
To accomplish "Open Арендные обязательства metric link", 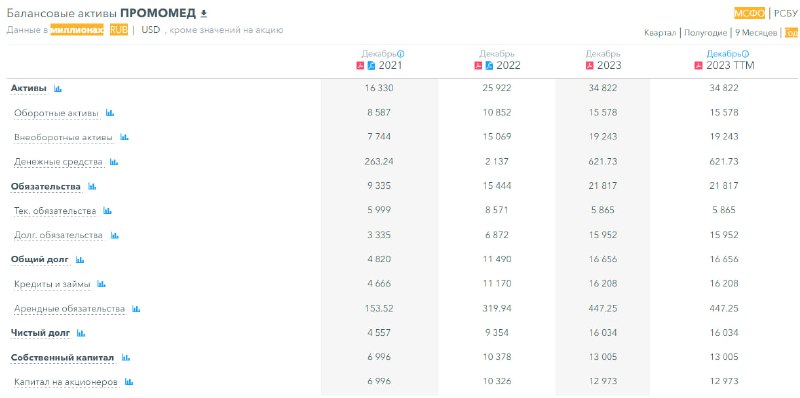I will 69,309.
